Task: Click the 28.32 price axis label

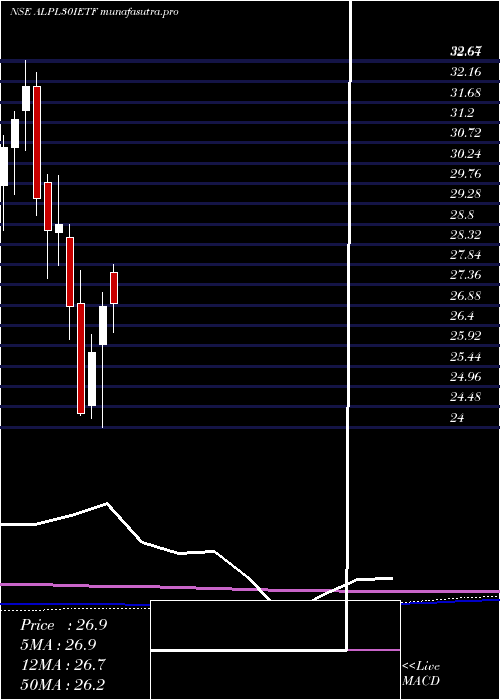Action: 466,235
